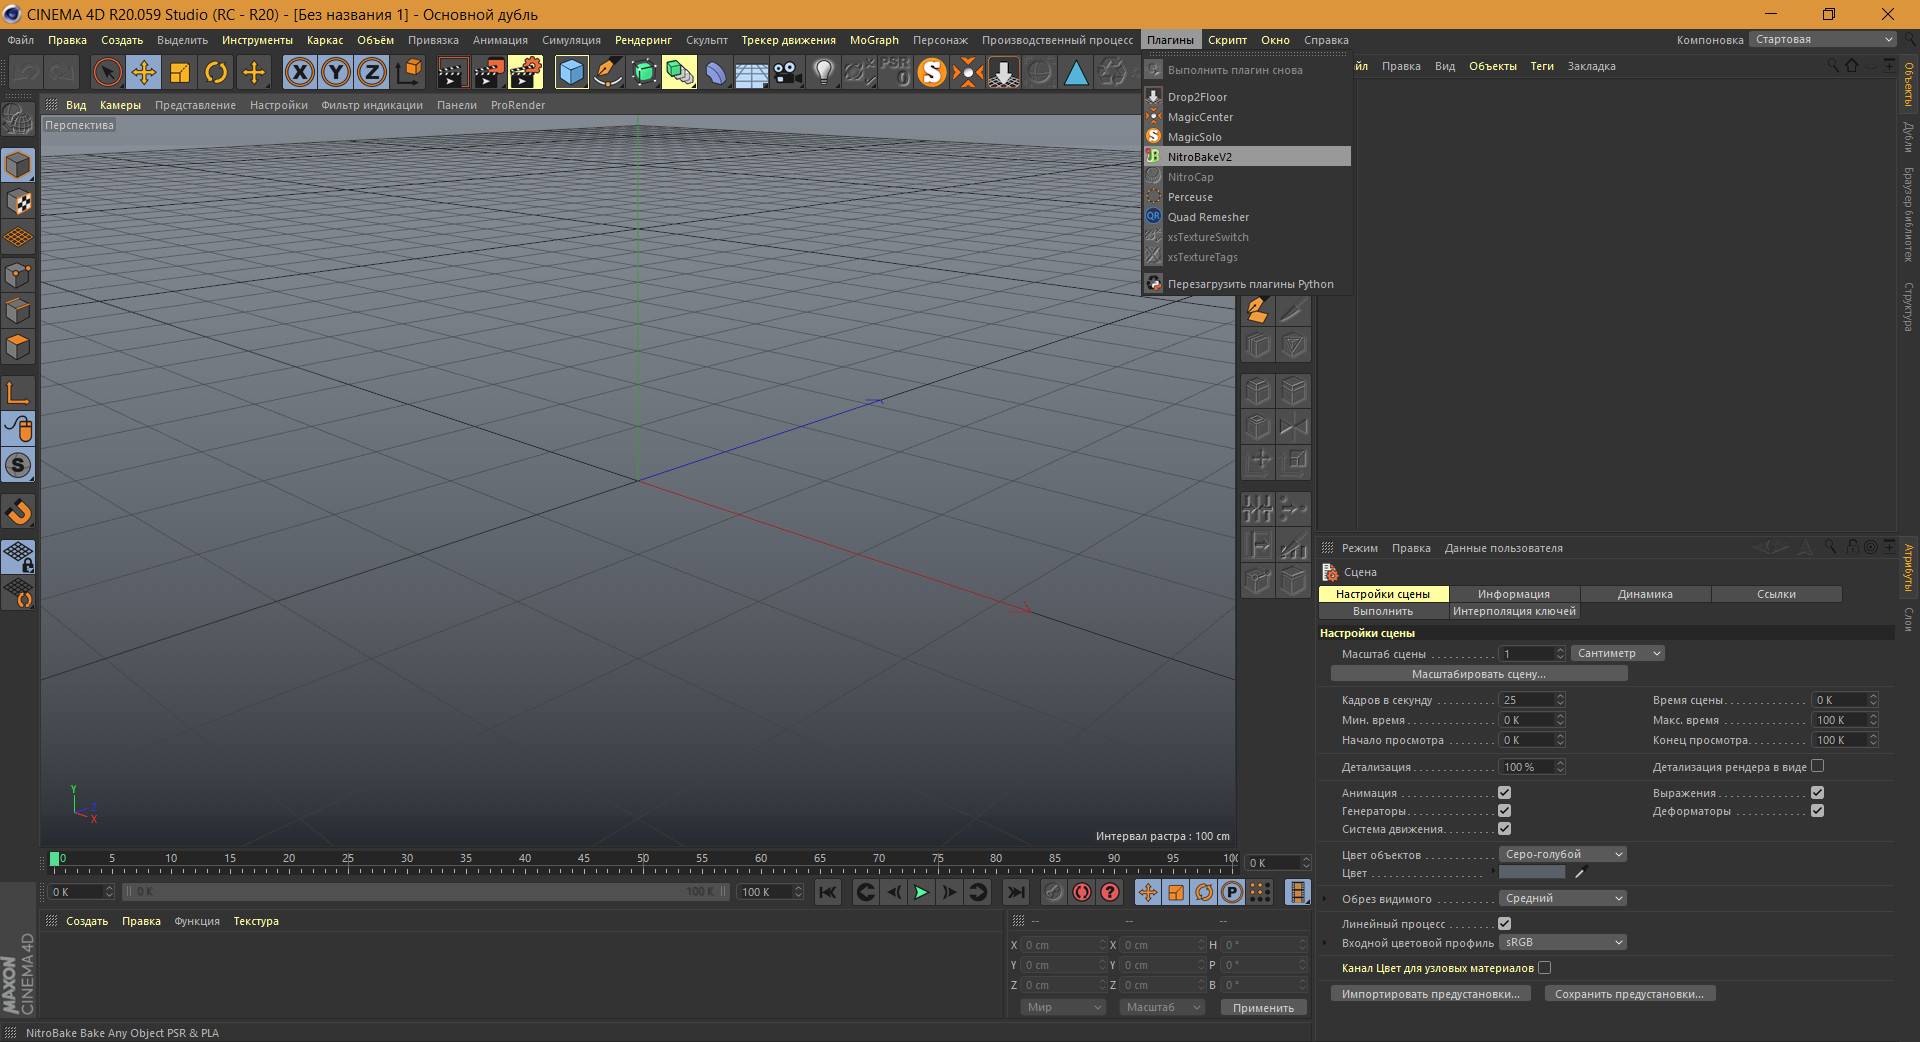Select the Rotate tool icon

click(x=216, y=72)
